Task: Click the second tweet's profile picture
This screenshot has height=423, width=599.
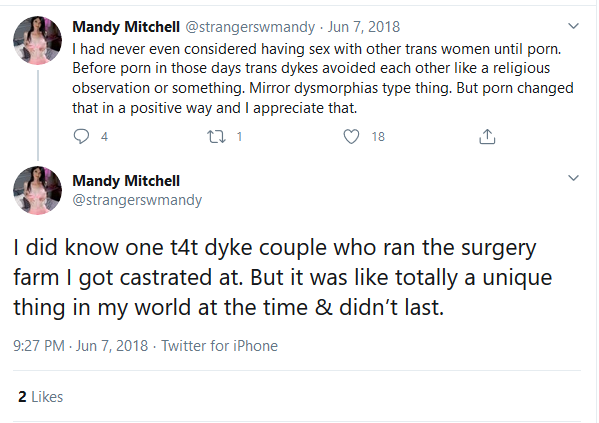Action: [37, 190]
